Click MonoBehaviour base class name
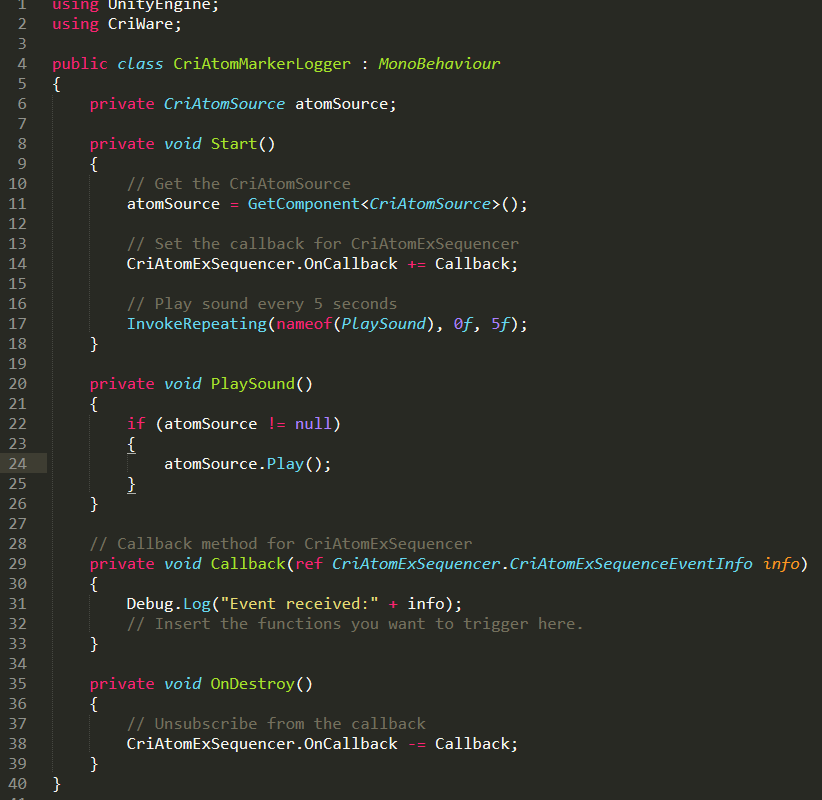The width and height of the screenshot is (822, 800). [x=439, y=63]
